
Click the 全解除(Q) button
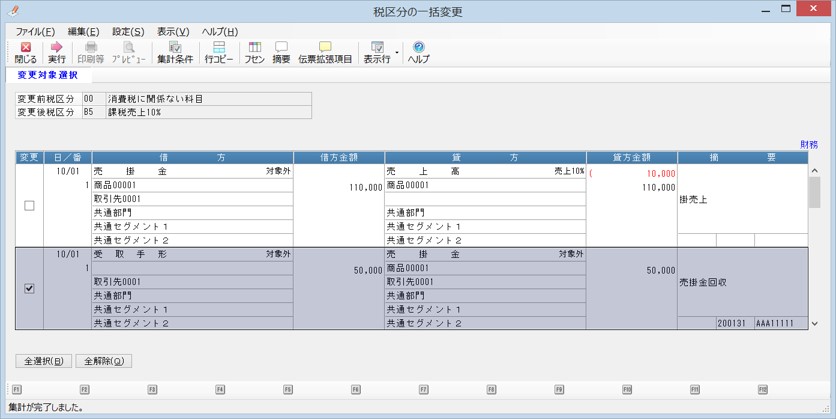104,361
